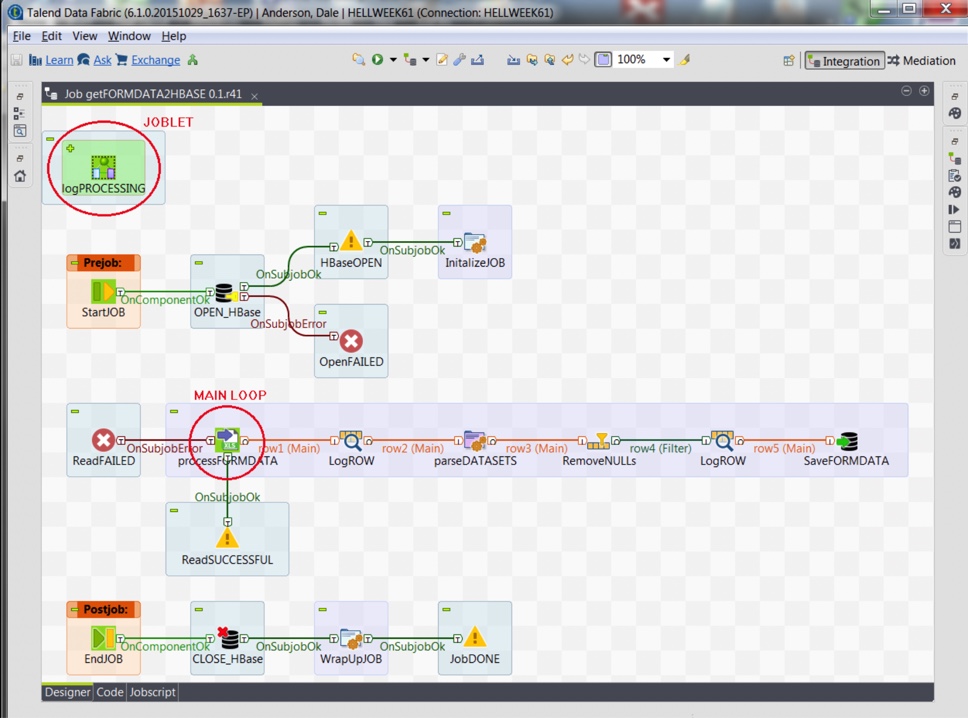
Task: Open the Exchange link
Action: click(156, 60)
